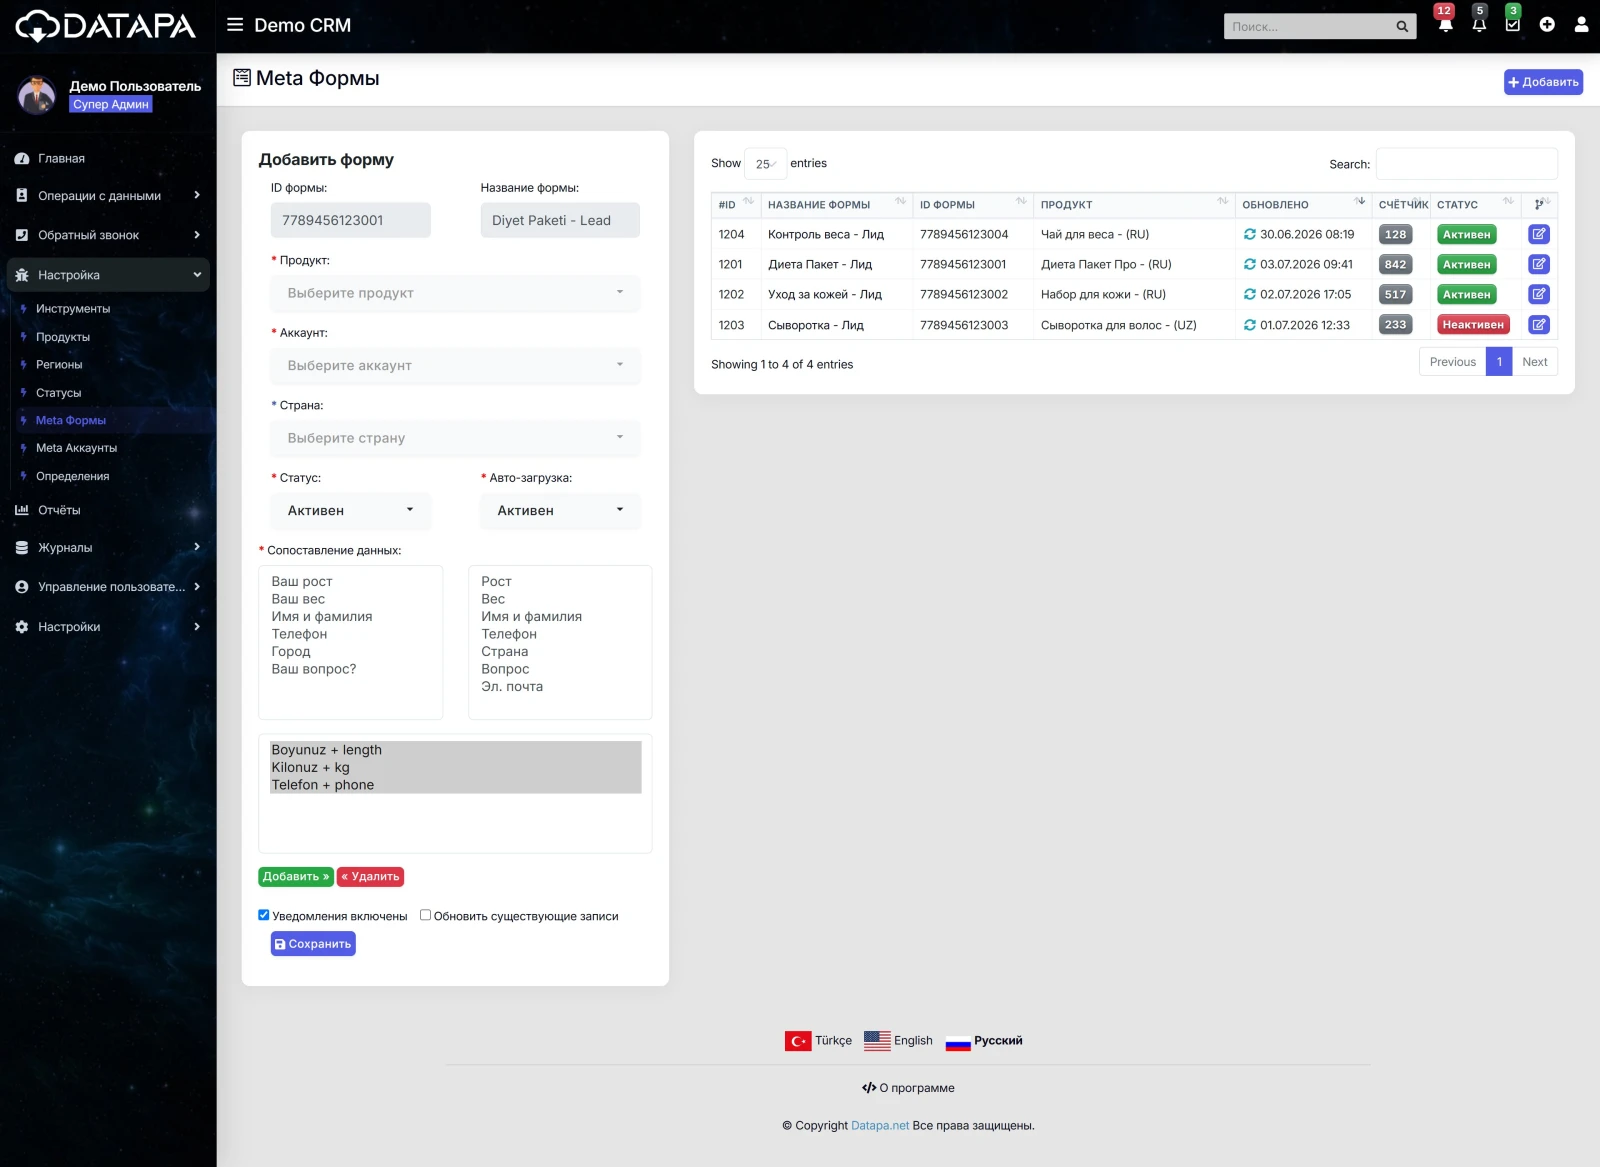The height and width of the screenshot is (1167, 1600).
Task: Change the Show entries count selector
Action: pos(766,164)
